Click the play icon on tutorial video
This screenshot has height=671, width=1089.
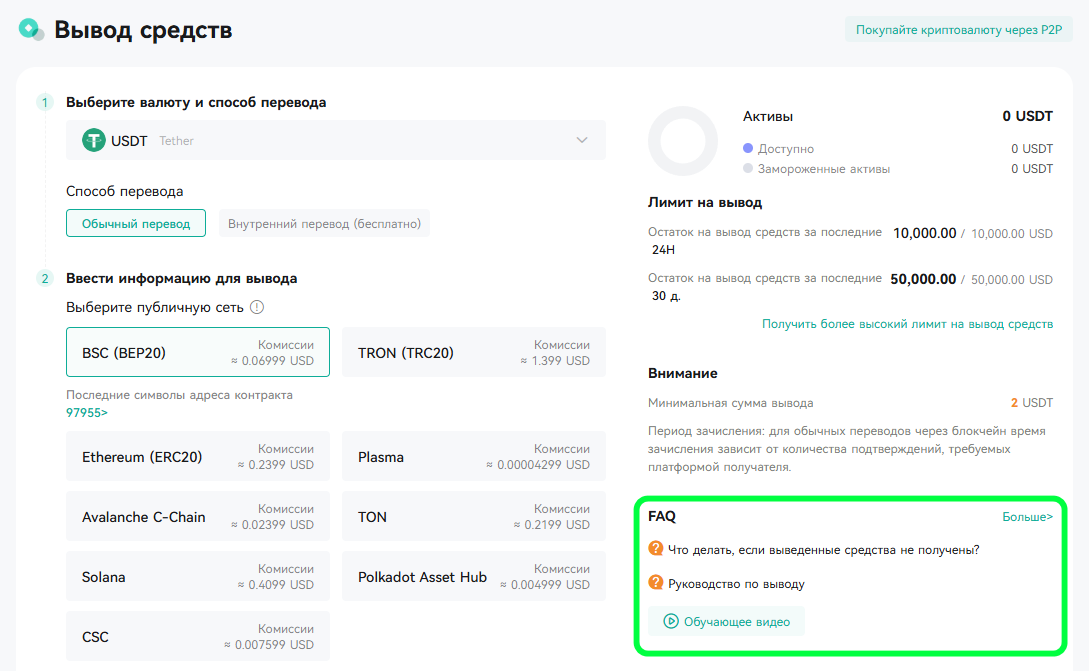(x=670, y=621)
